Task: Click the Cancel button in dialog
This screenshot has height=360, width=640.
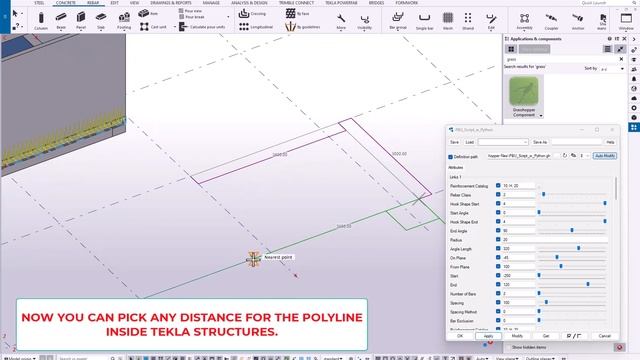Action: (x=604, y=336)
